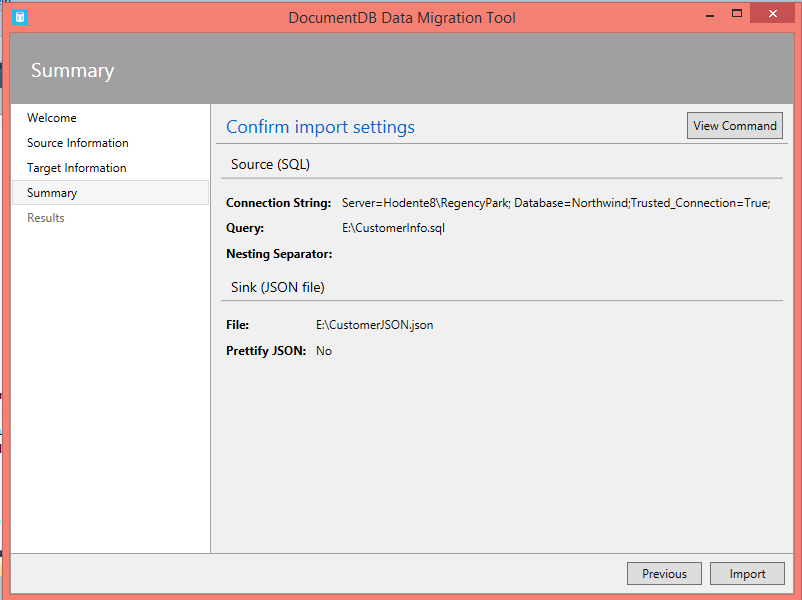Select Welcome in the left navigation
The height and width of the screenshot is (600, 802).
(x=52, y=117)
